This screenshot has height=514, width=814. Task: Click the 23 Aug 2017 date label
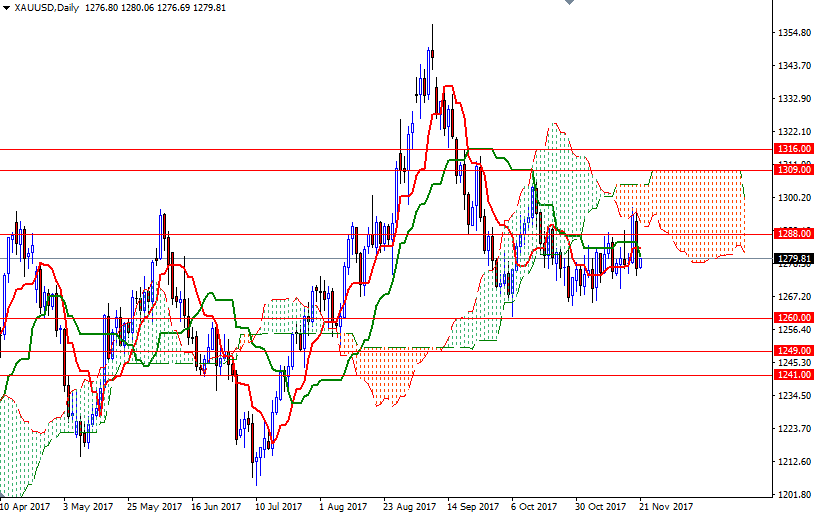(x=409, y=506)
